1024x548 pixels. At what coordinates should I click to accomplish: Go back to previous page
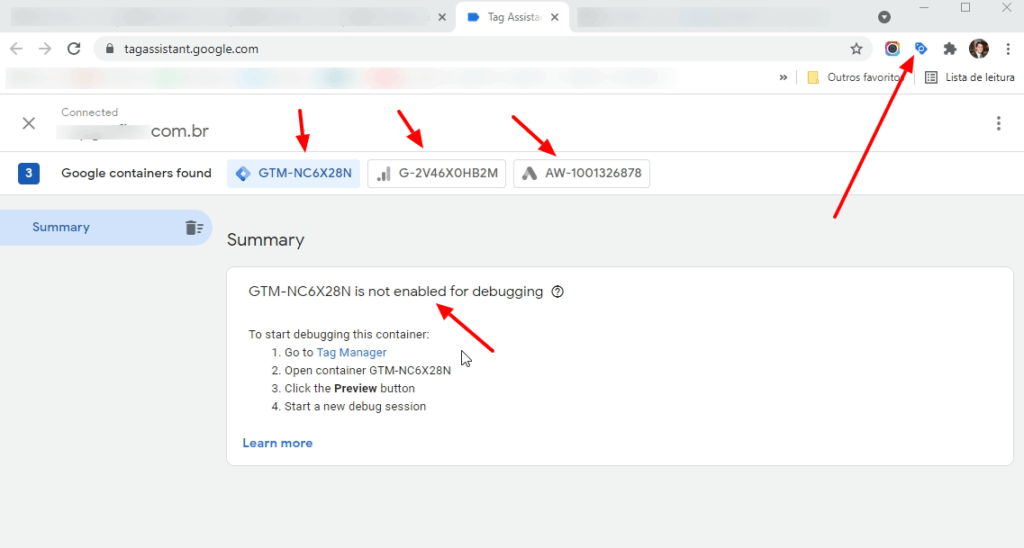(16, 49)
